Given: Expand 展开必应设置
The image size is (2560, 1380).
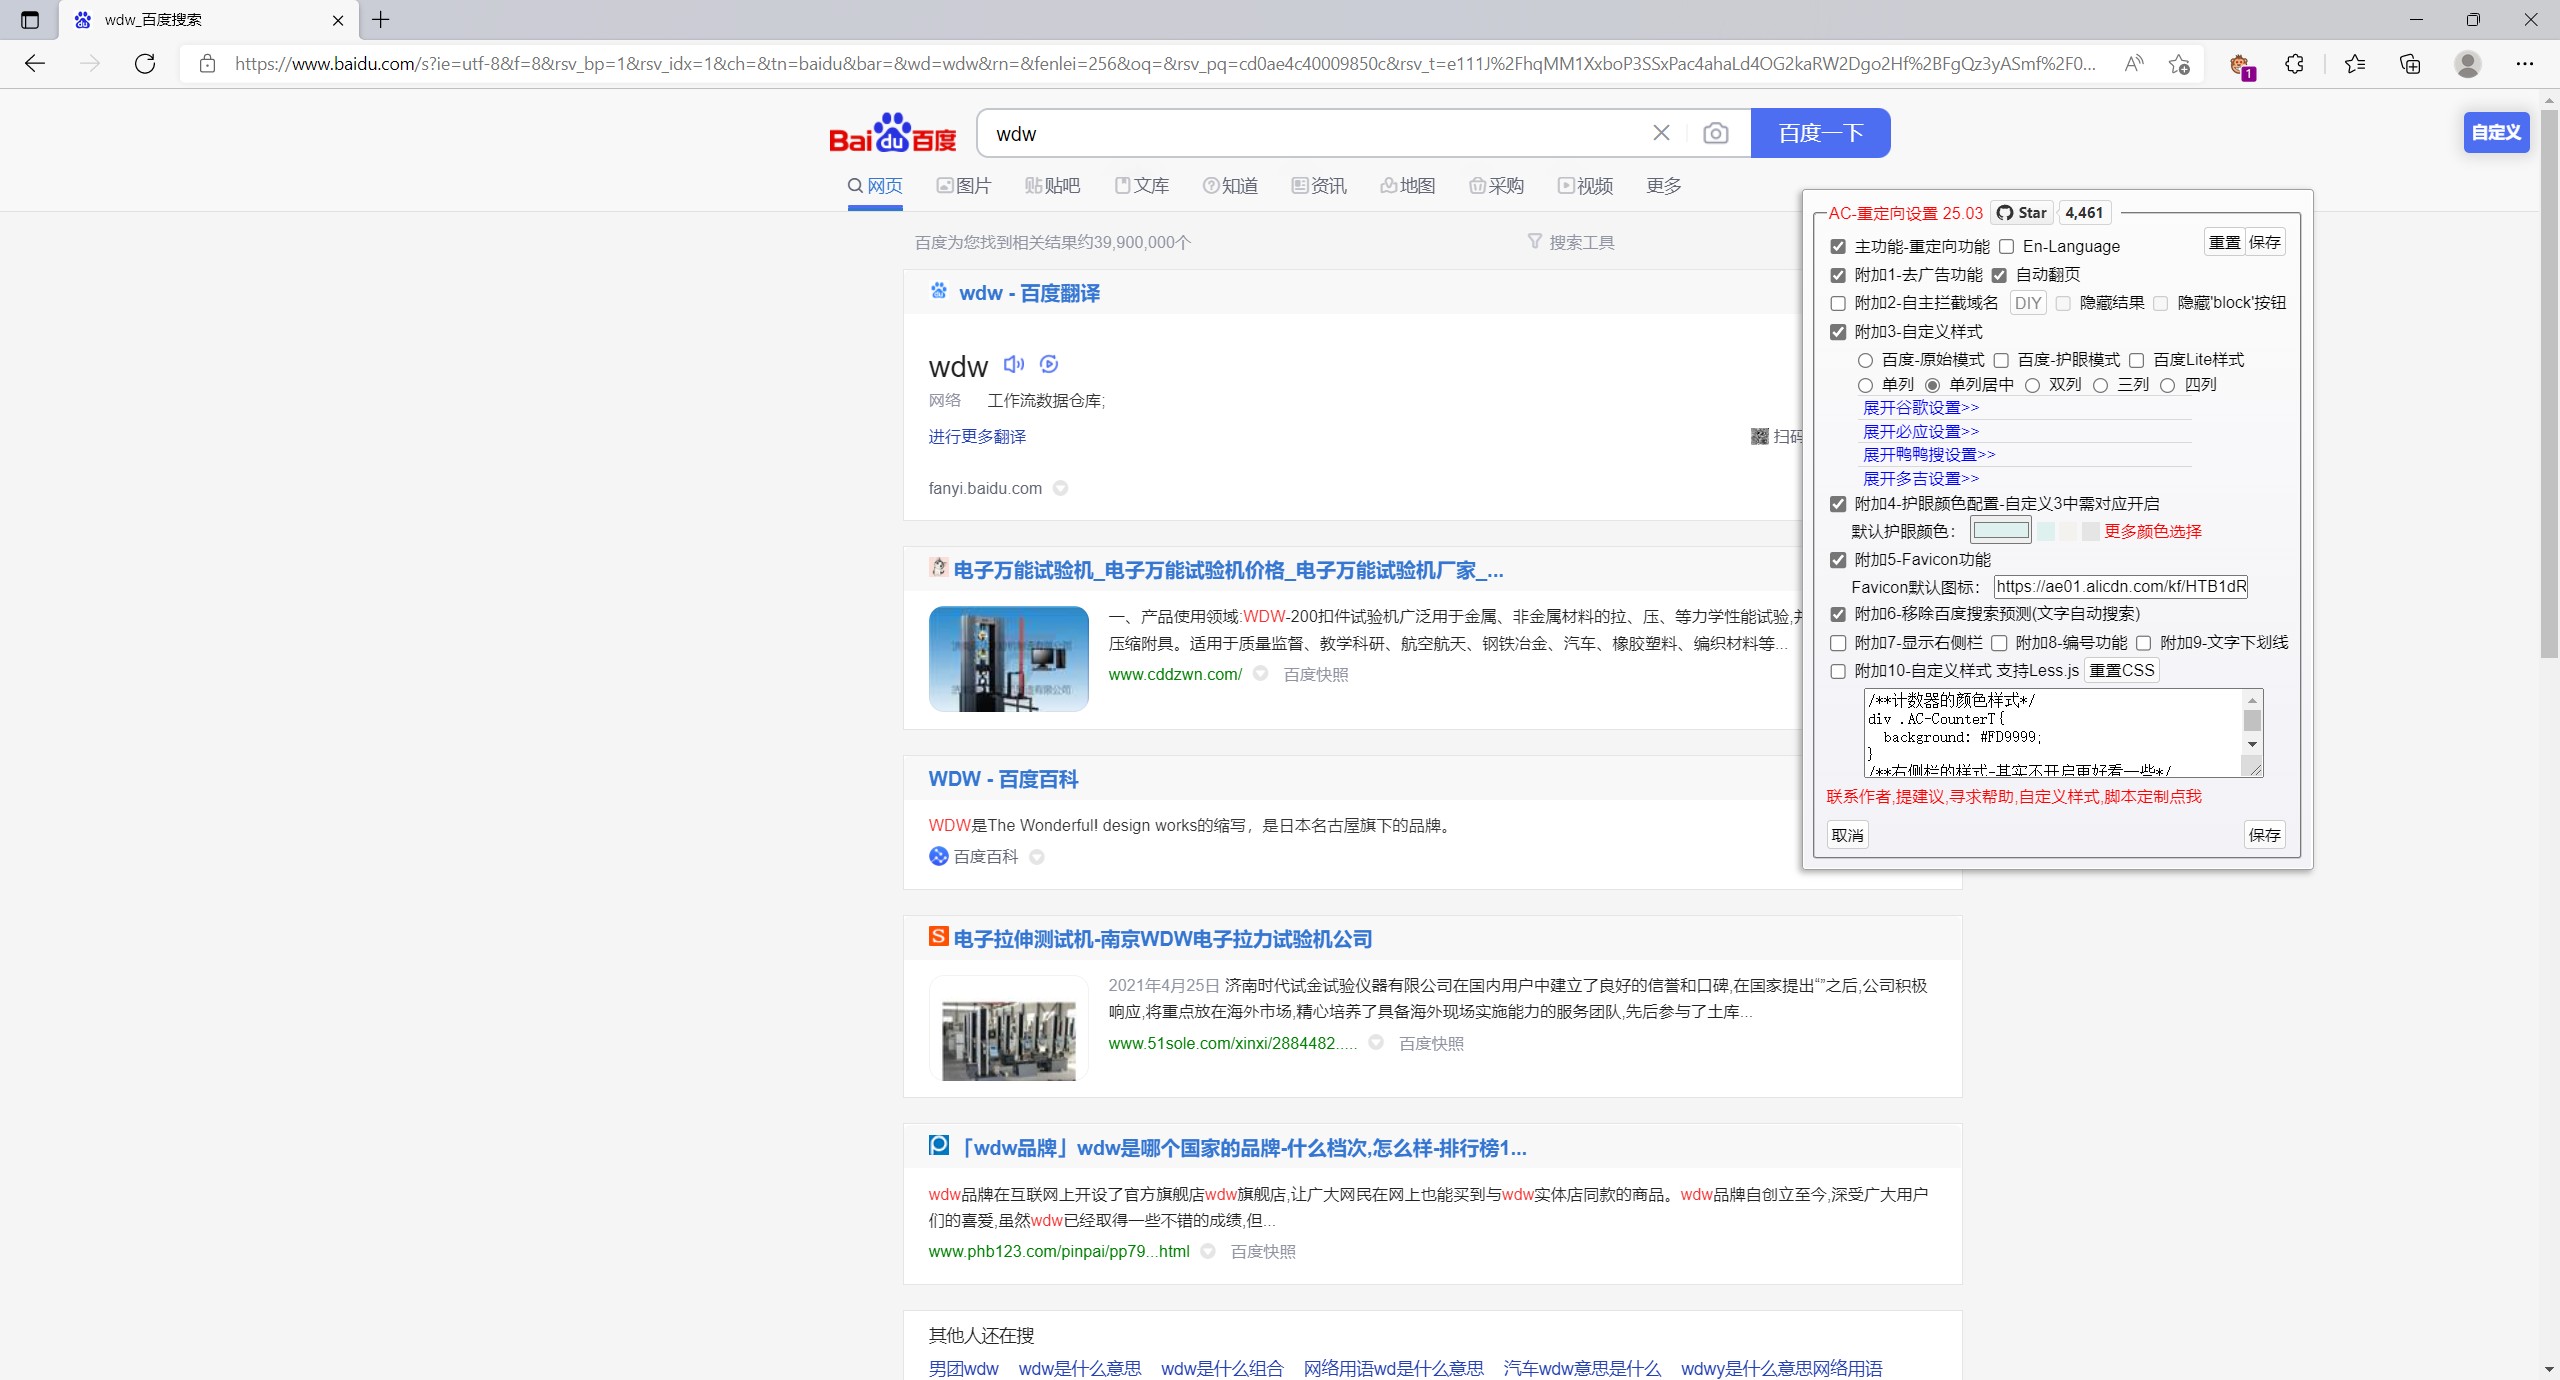Looking at the screenshot, I should (x=1919, y=431).
